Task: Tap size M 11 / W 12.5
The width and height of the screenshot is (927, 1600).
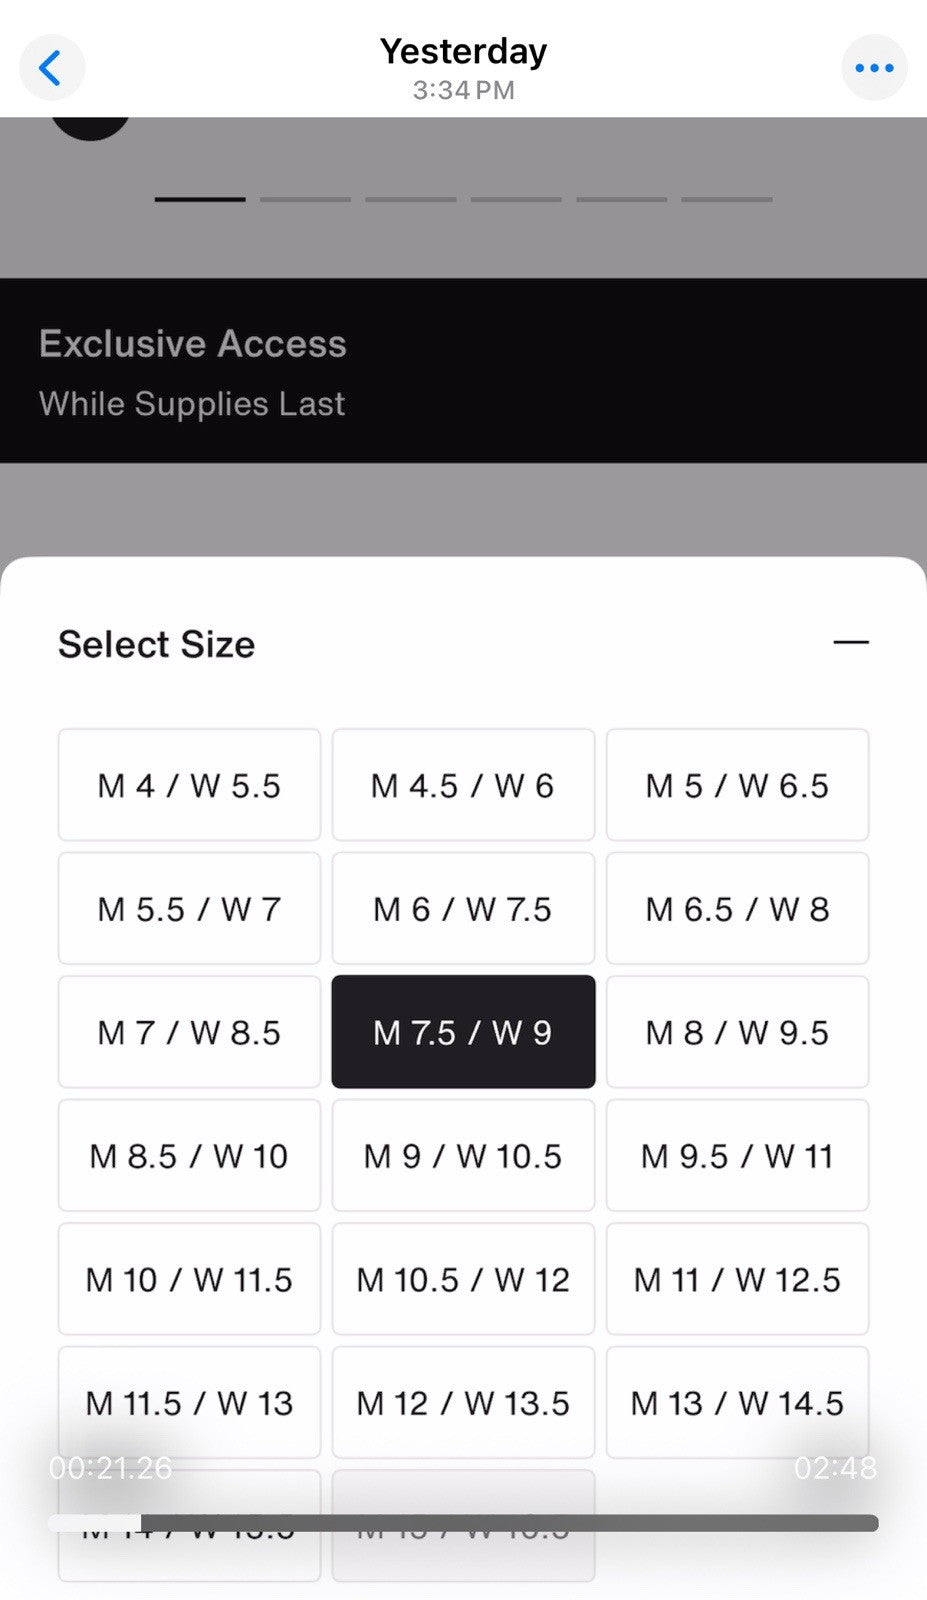Action: (737, 1279)
